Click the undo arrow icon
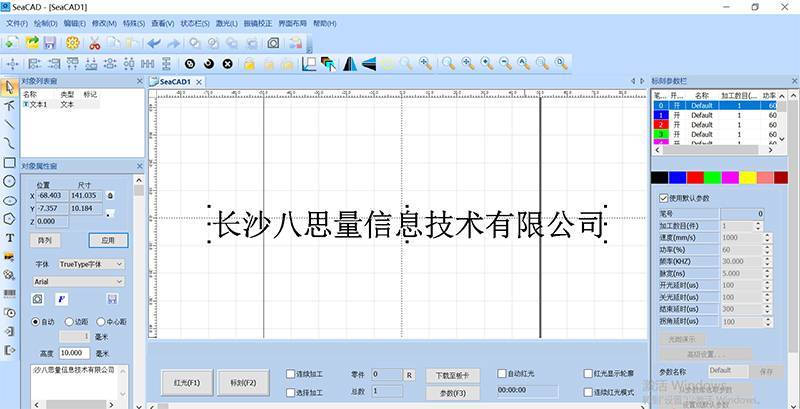The image size is (800, 409). (154, 43)
